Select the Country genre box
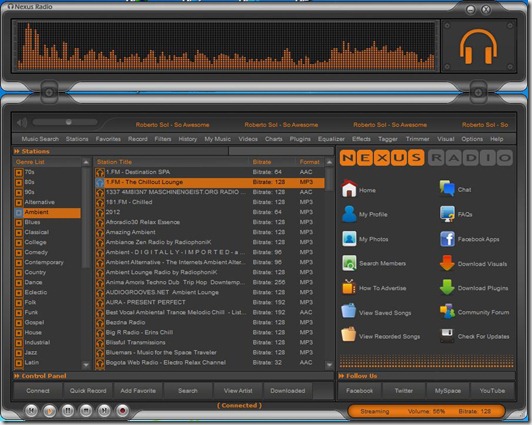This screenshot has width=532, height=425. pyautogui.click(x=19, y=273)
